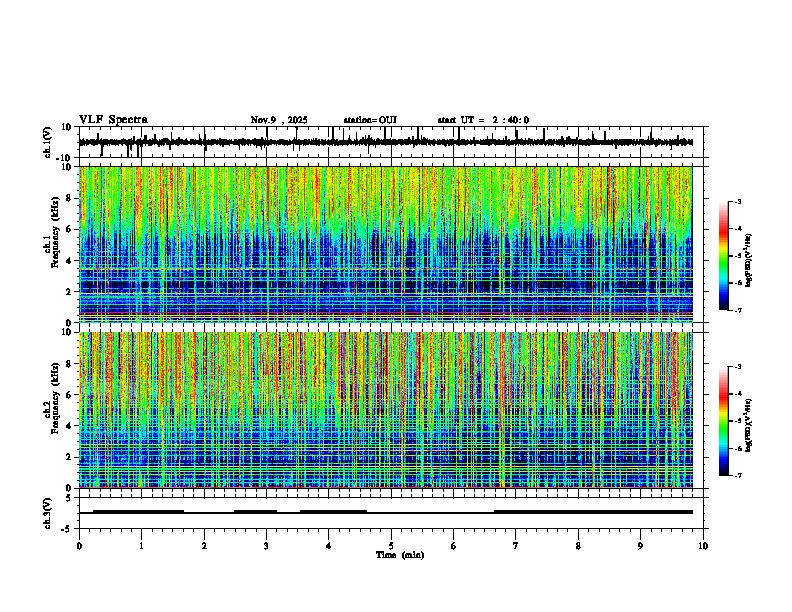Screen dimensions: 792x612
Task: Click time axis tick label "8"
Action: point(578,546)
